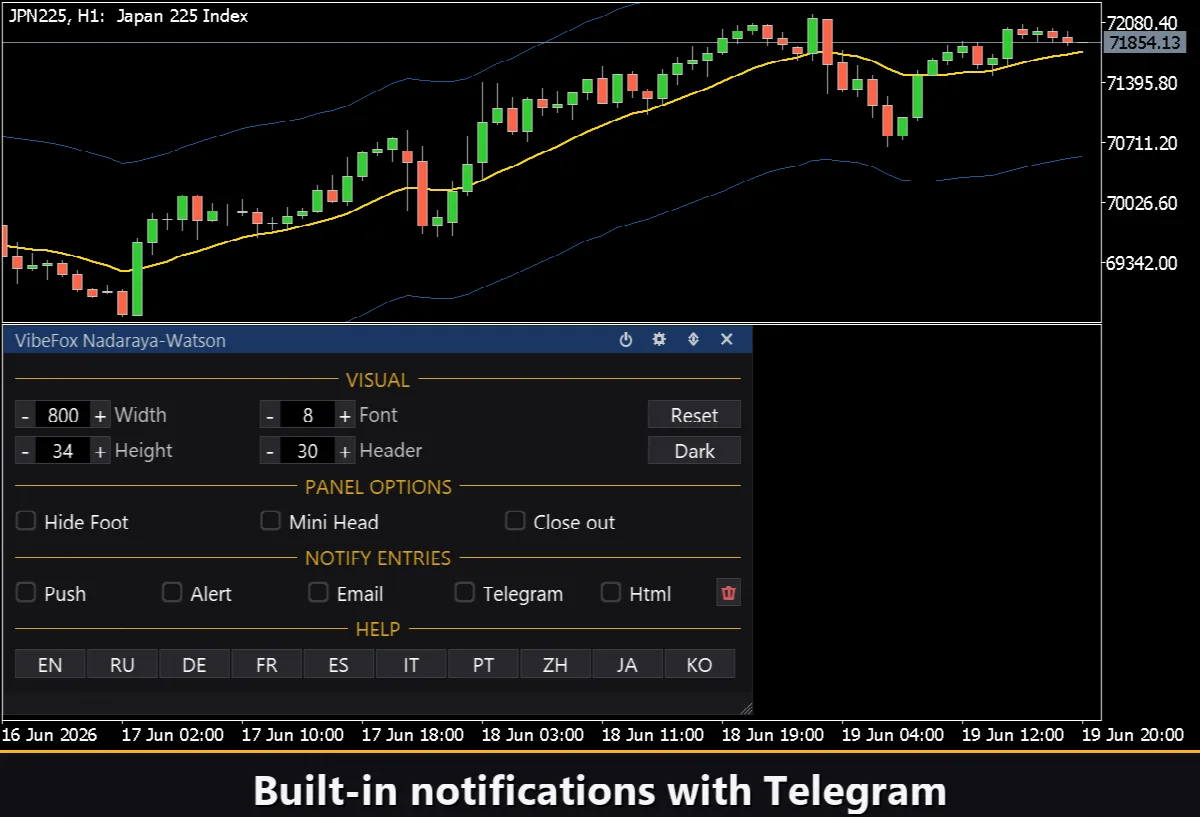Viewport: 1200px width, 817px height.
Task: Select the DE help language button
Action: (195, 664)
